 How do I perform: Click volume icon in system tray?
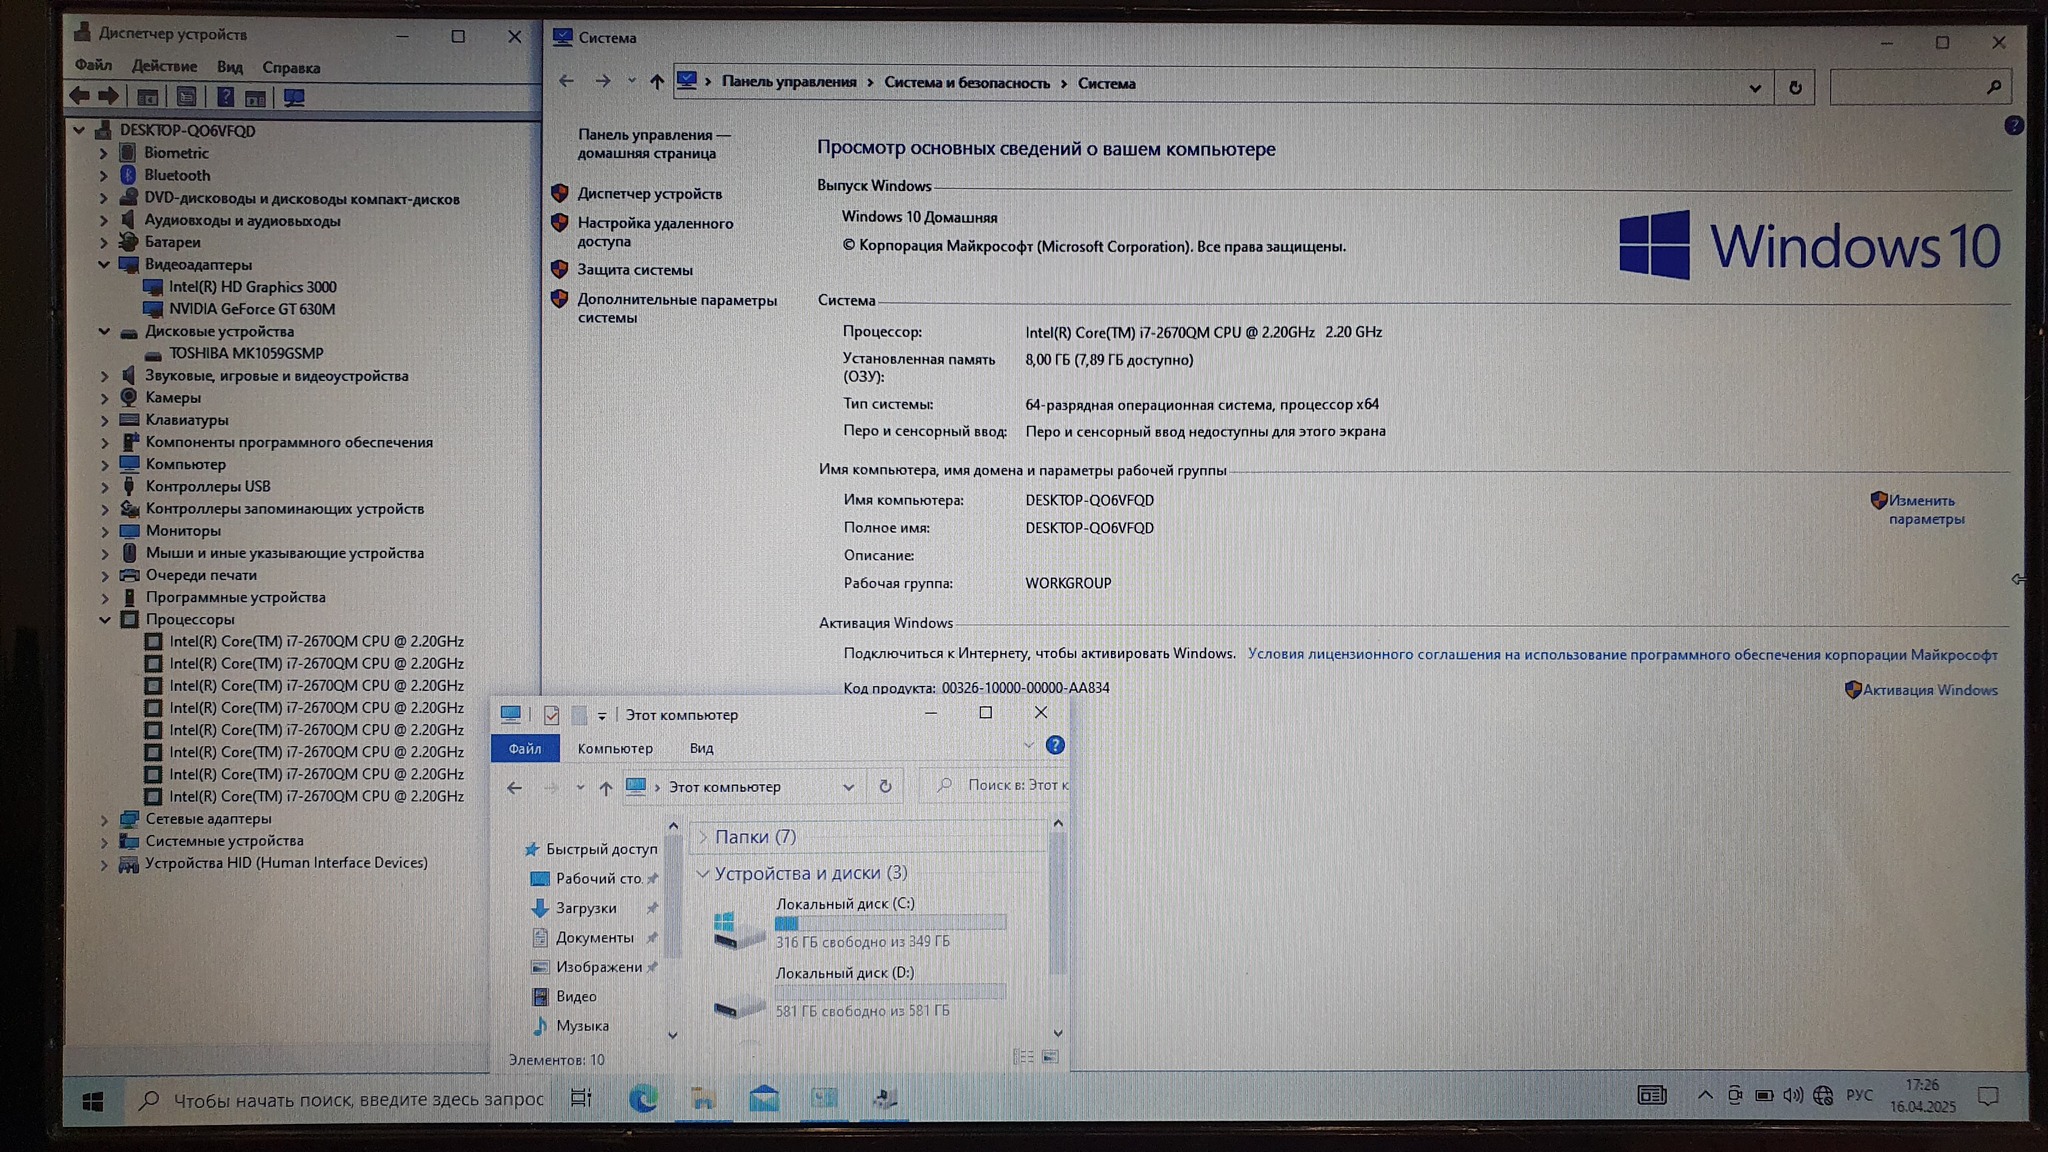pyautogui.click(x=1792, y=1096)
